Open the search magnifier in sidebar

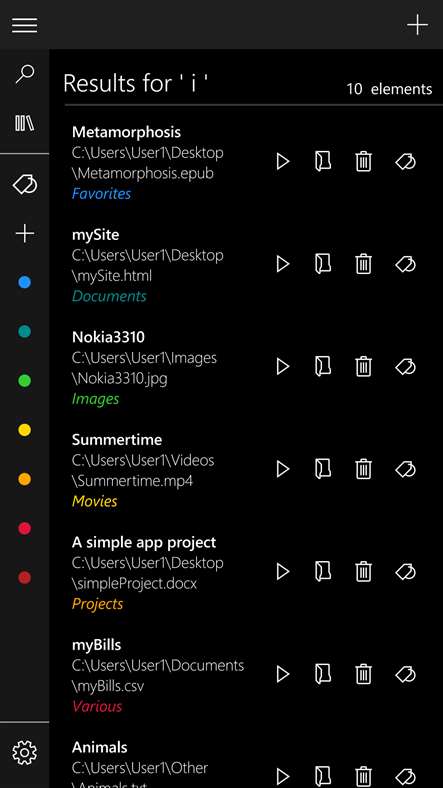[25, 74]
